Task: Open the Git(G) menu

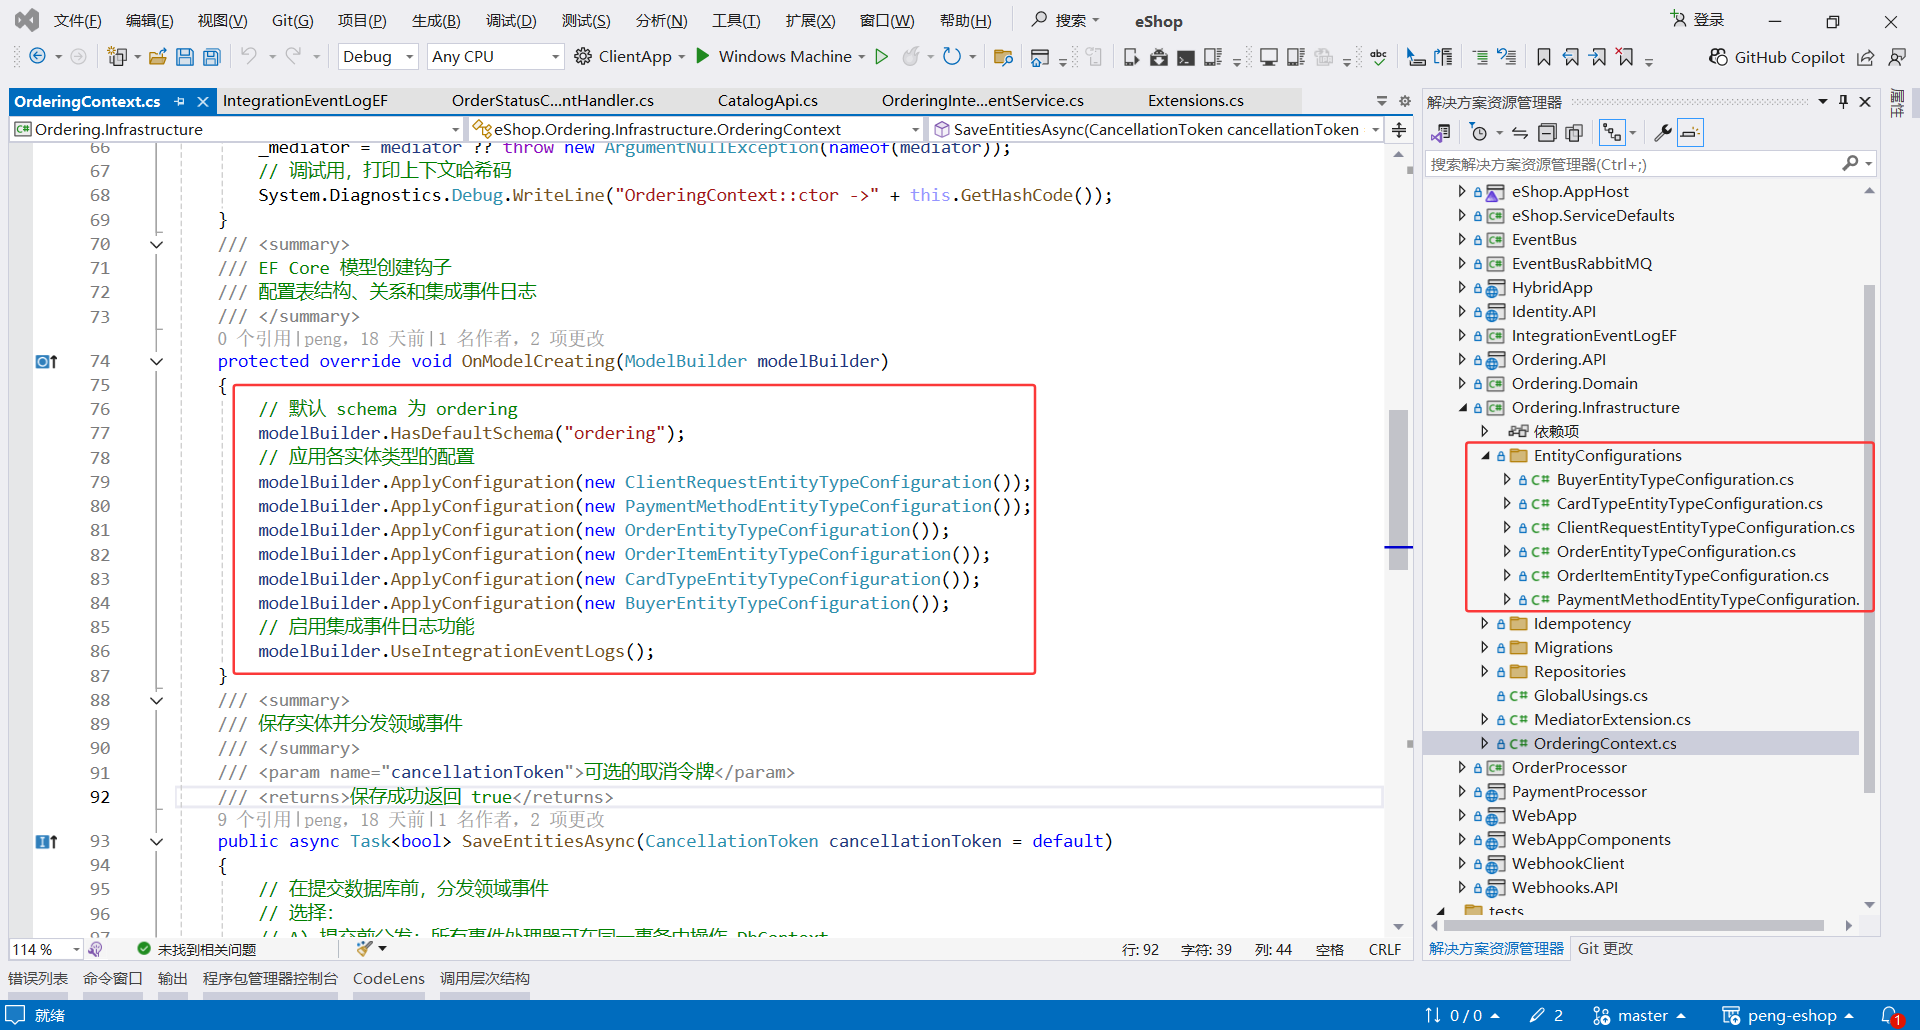Action: [292, 21]
